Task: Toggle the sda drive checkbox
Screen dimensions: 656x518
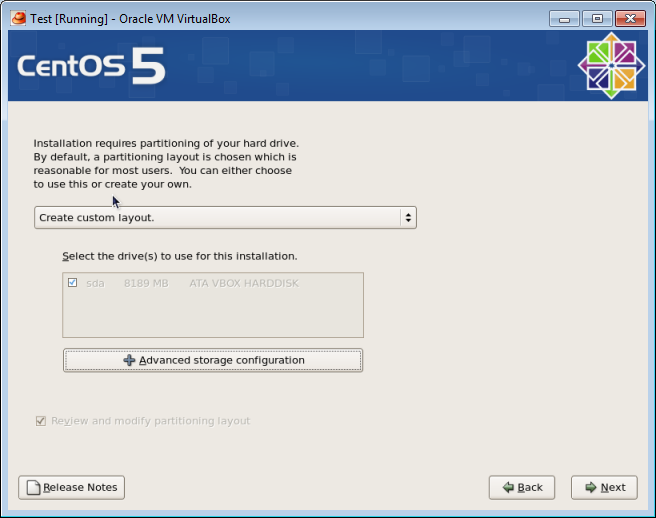Action: coord(72,283)
